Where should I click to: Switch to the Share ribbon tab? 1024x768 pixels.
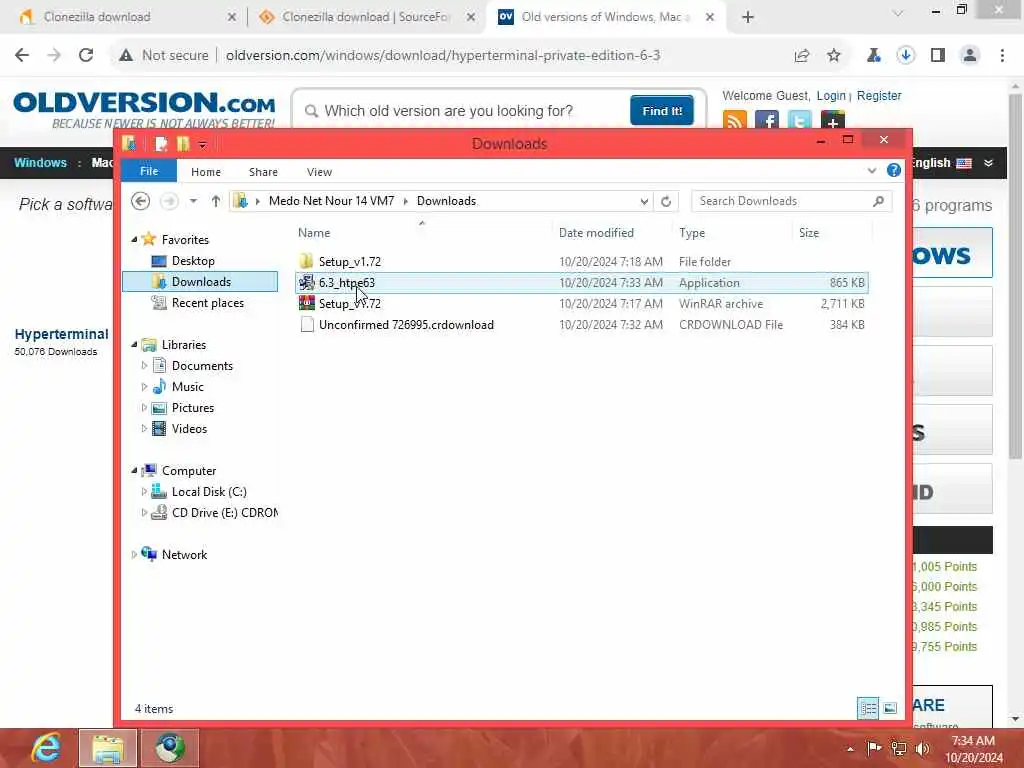263,172
